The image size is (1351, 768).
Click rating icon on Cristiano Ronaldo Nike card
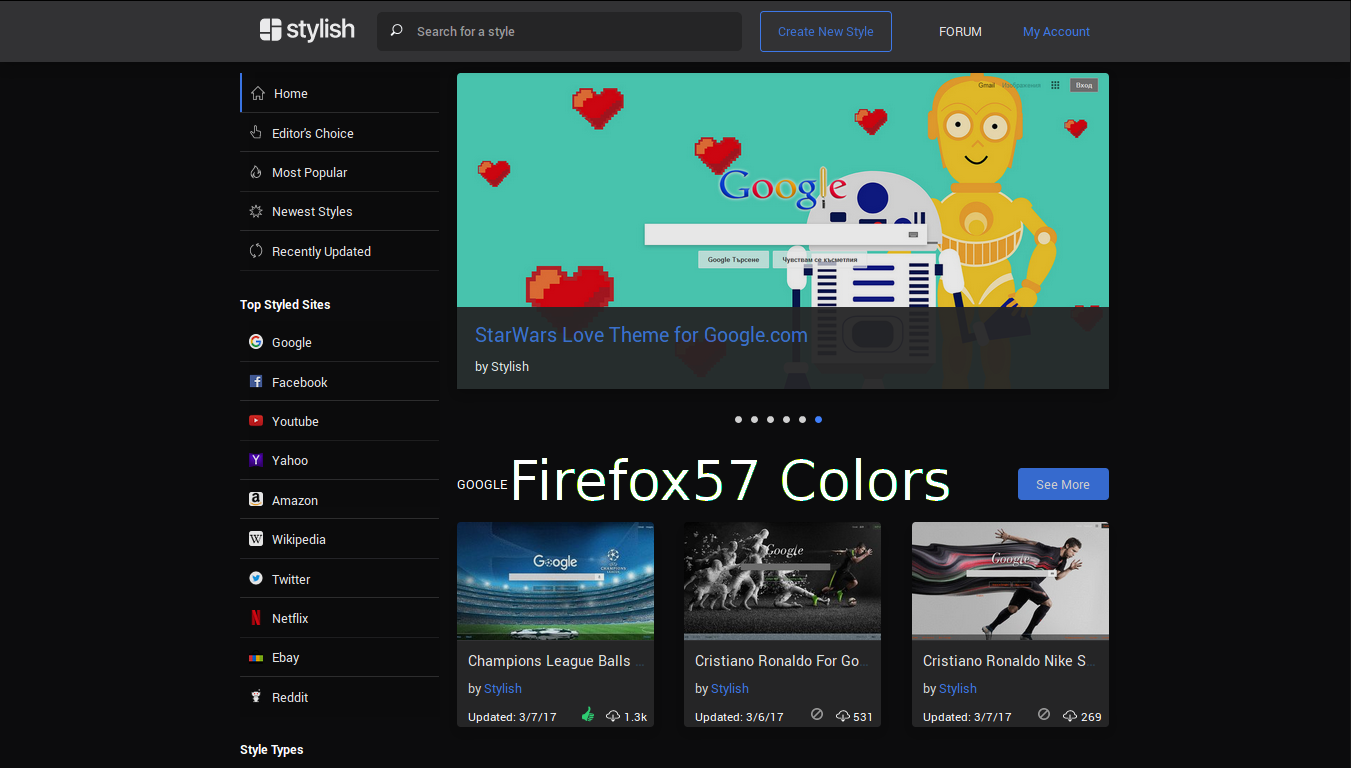pos(1044,715)
